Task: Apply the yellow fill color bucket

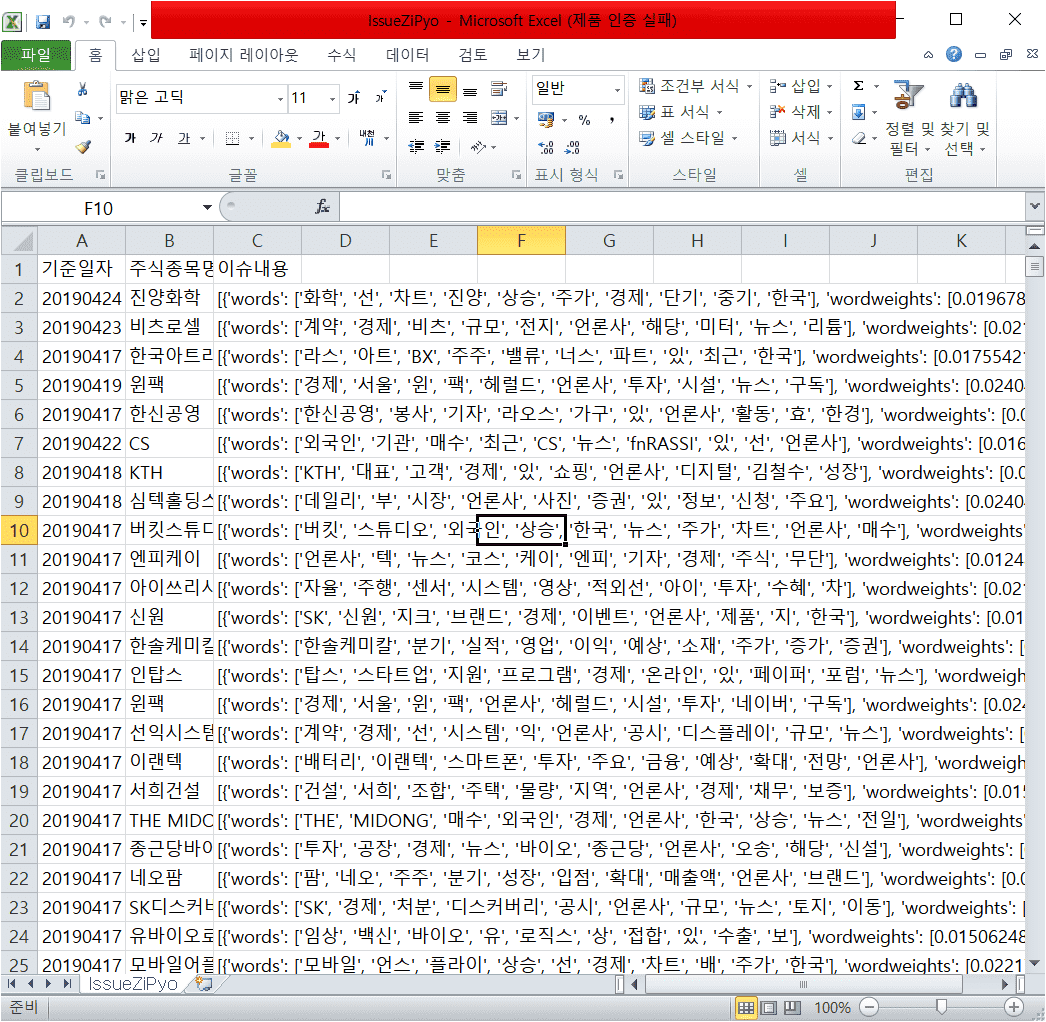Action: click(x=282, y=138)
